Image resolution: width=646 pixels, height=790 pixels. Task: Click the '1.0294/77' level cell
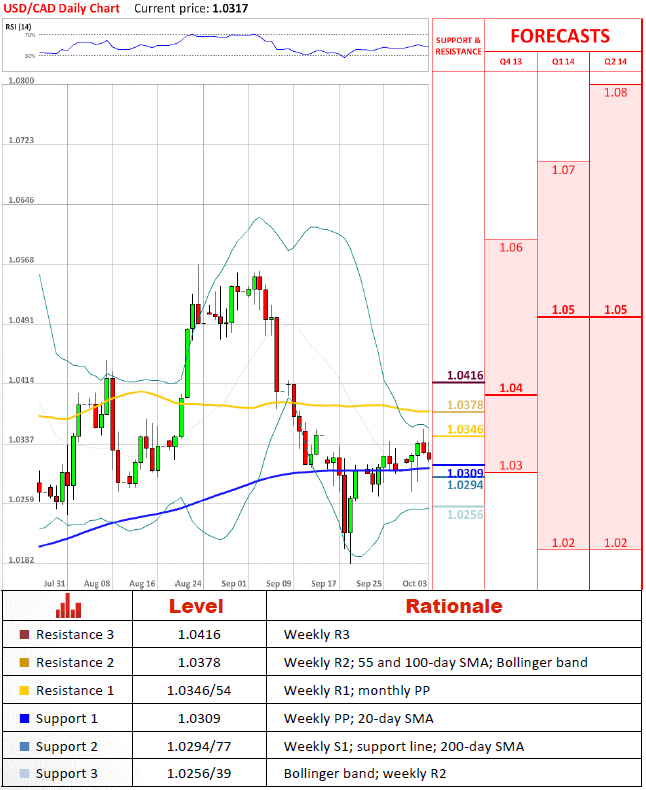click(199, 746)
